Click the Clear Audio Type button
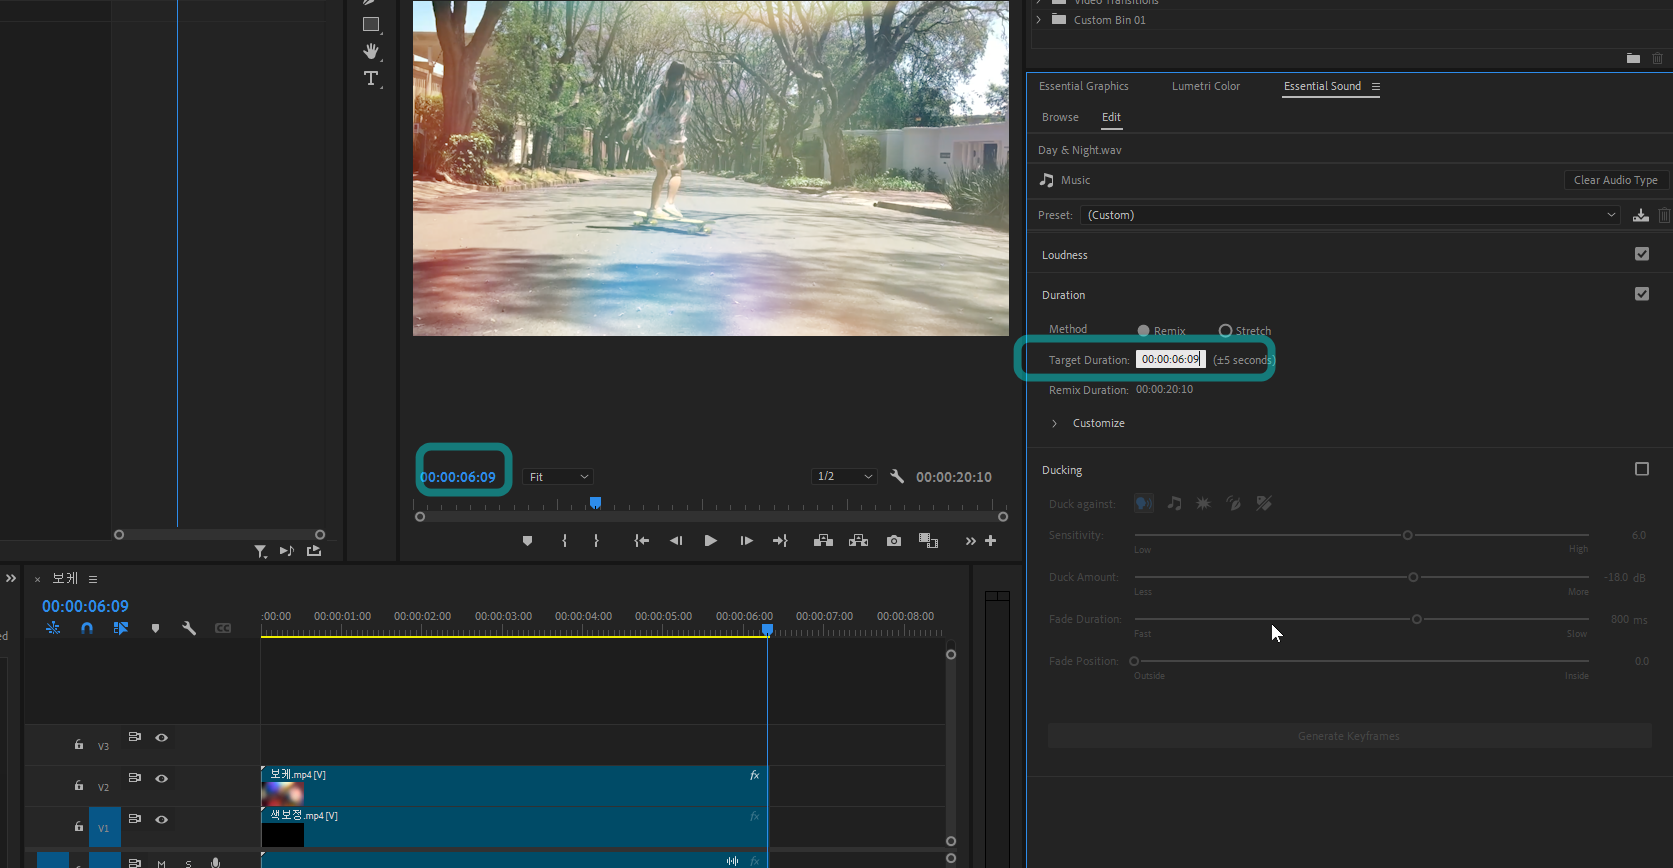 point(1615,180)
